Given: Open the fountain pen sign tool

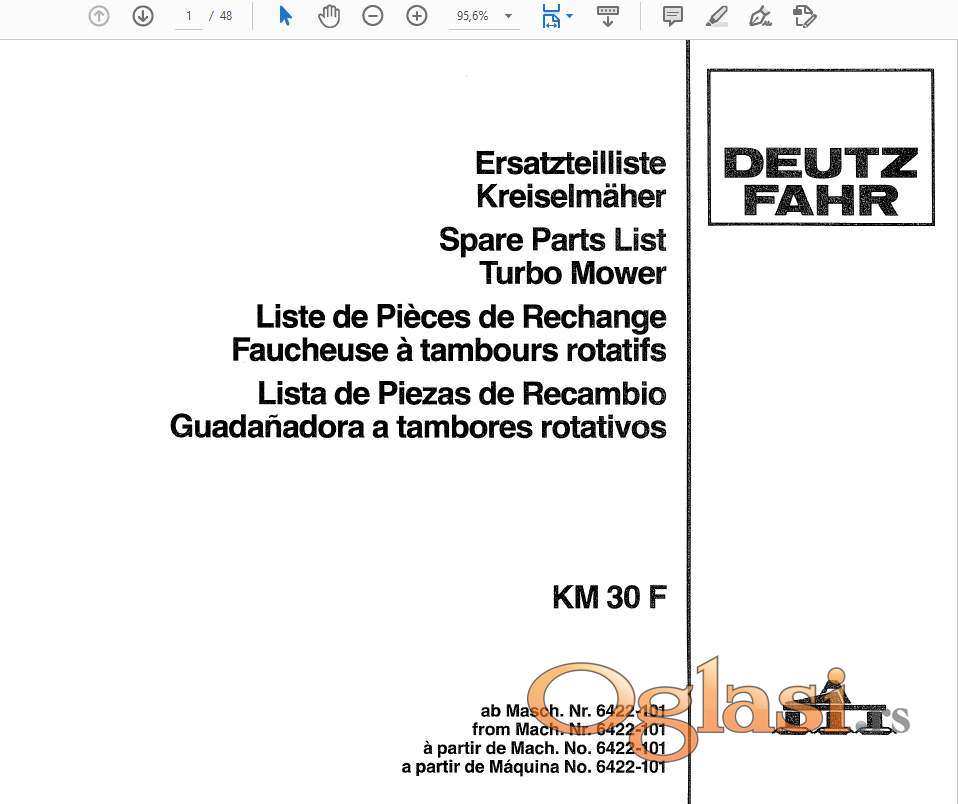Looking at the screenshot, I should [760, 16].
